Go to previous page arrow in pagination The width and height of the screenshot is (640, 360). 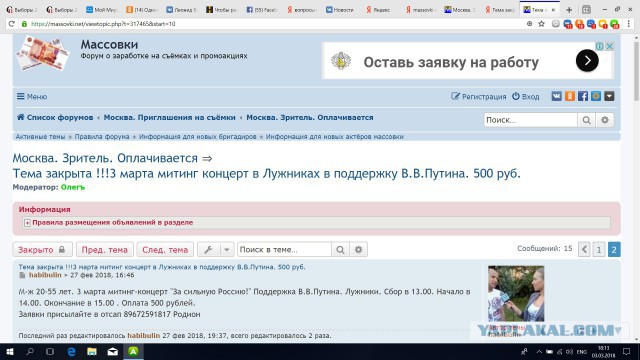point(584,249)
